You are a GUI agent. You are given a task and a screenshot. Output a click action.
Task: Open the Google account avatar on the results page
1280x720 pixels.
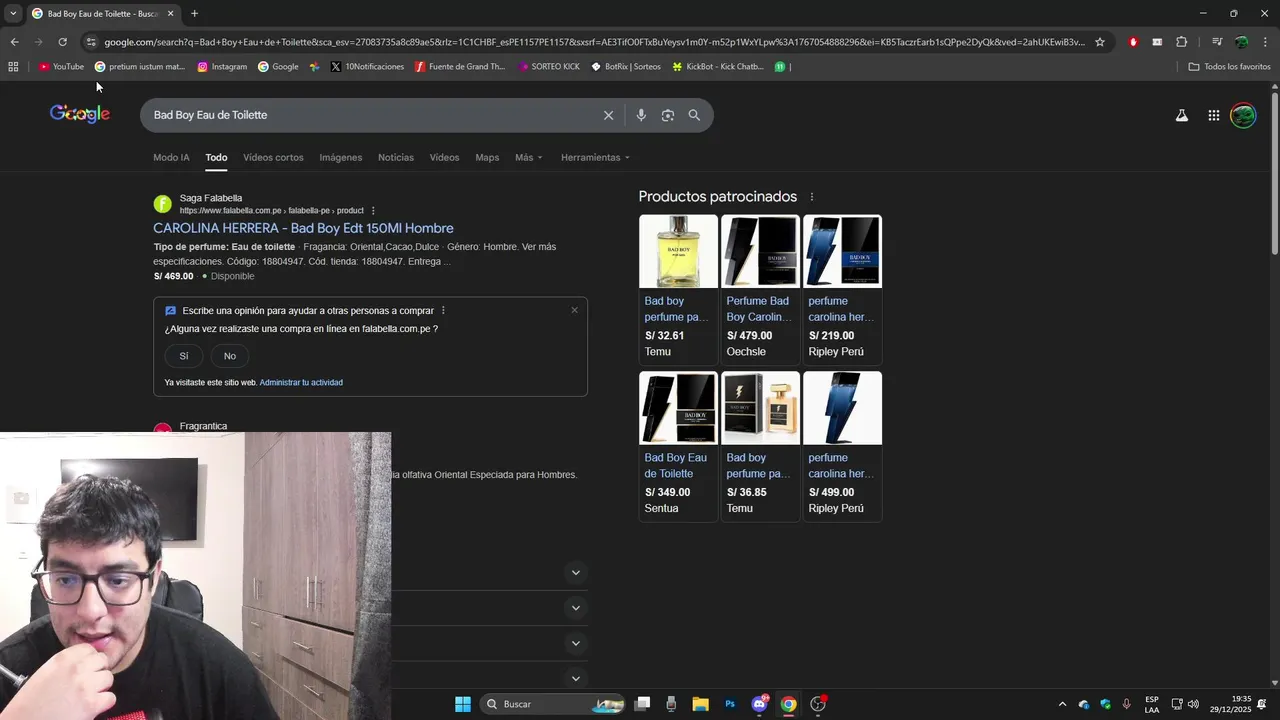tap(1243, 115)
